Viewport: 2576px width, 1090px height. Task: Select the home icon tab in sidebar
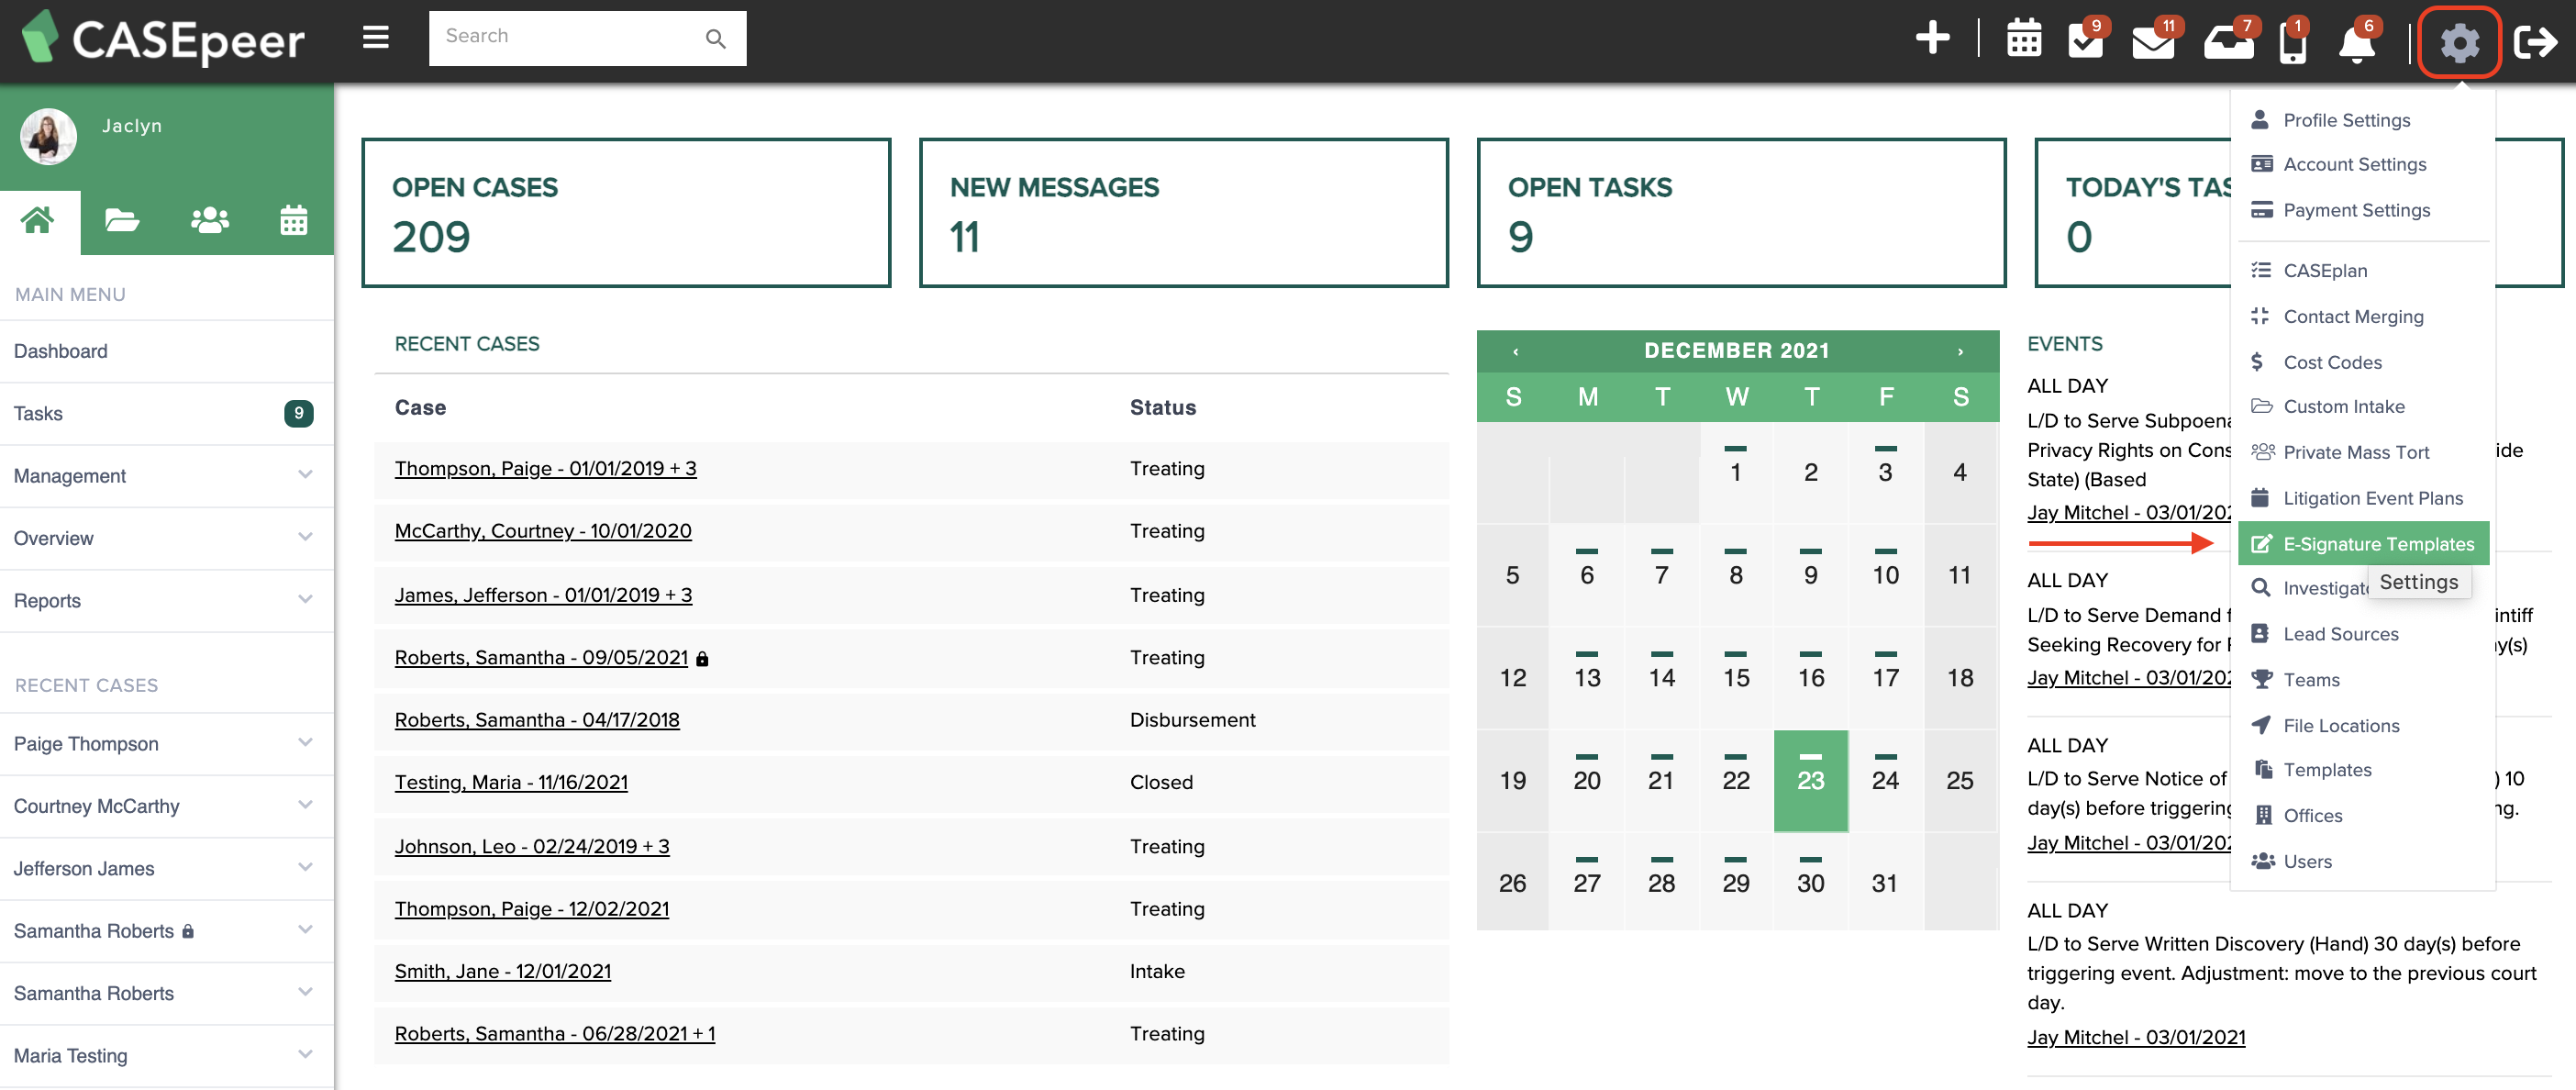coord(38,220)
